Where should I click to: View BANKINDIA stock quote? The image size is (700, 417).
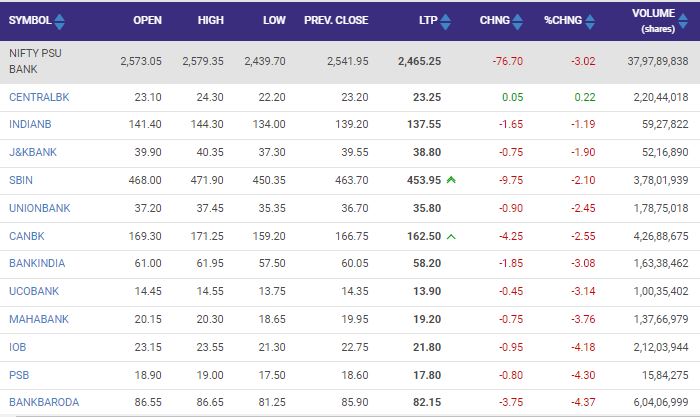click(38, 263)
